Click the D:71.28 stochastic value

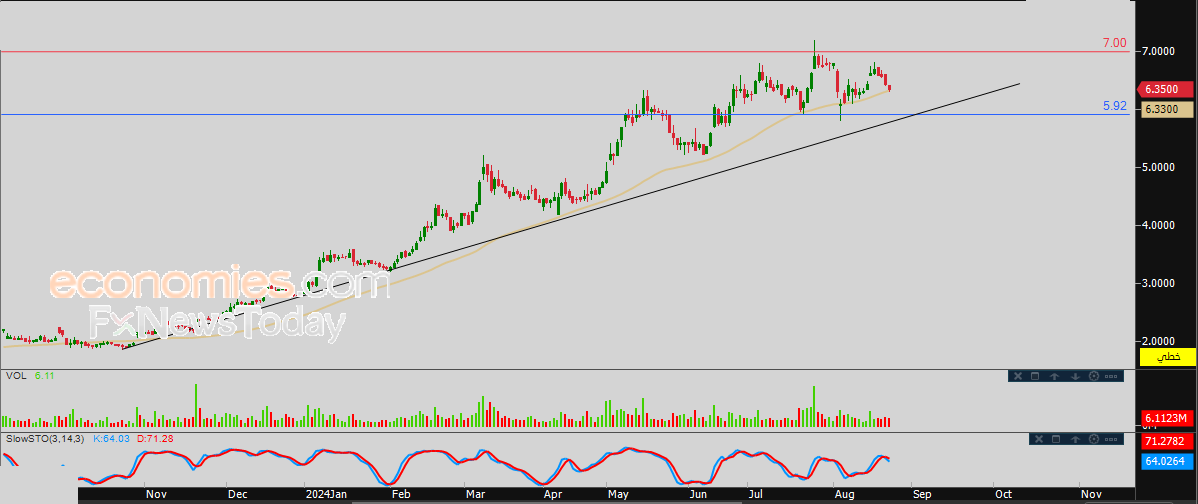(x=155, y=439)
